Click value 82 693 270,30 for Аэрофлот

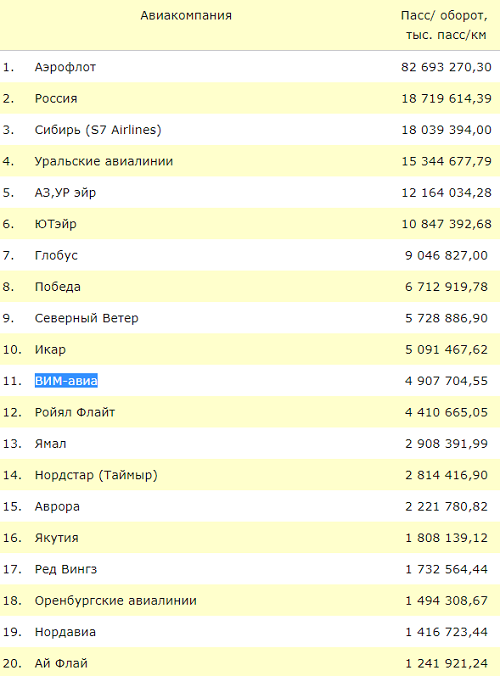click(x=446, y=67)
